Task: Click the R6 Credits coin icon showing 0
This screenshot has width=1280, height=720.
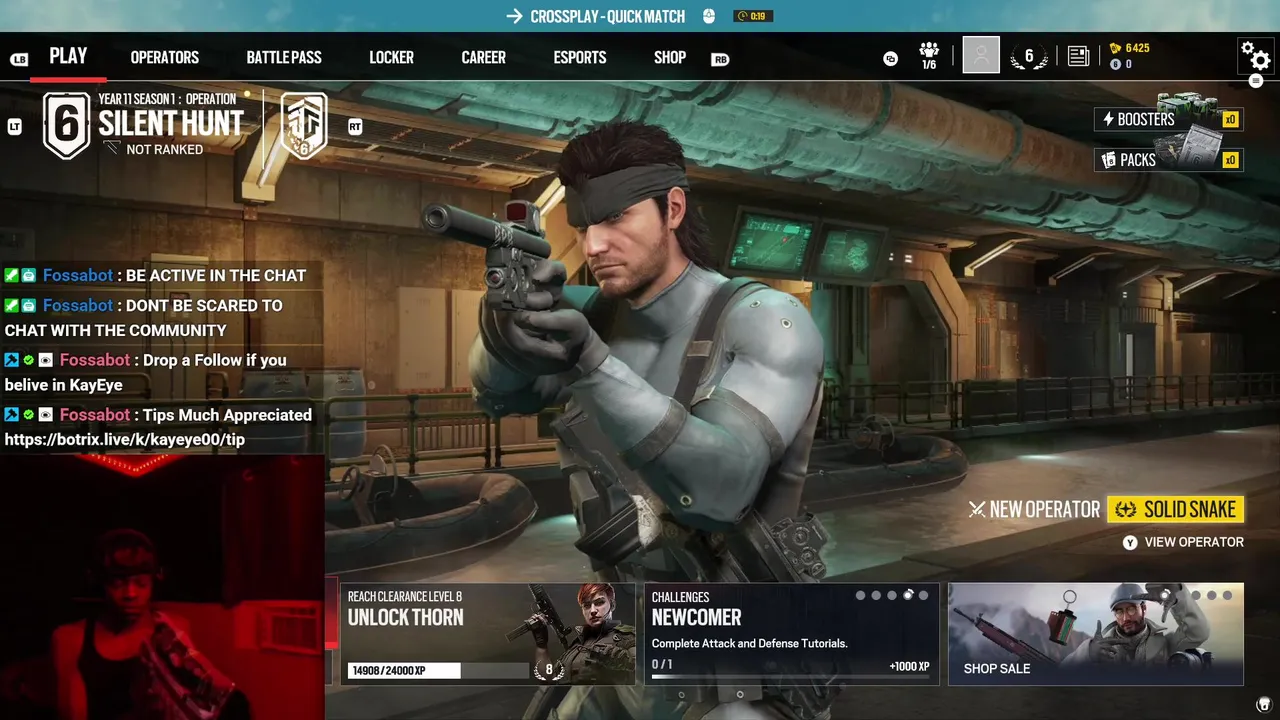Action: [x=1116, y=64]
